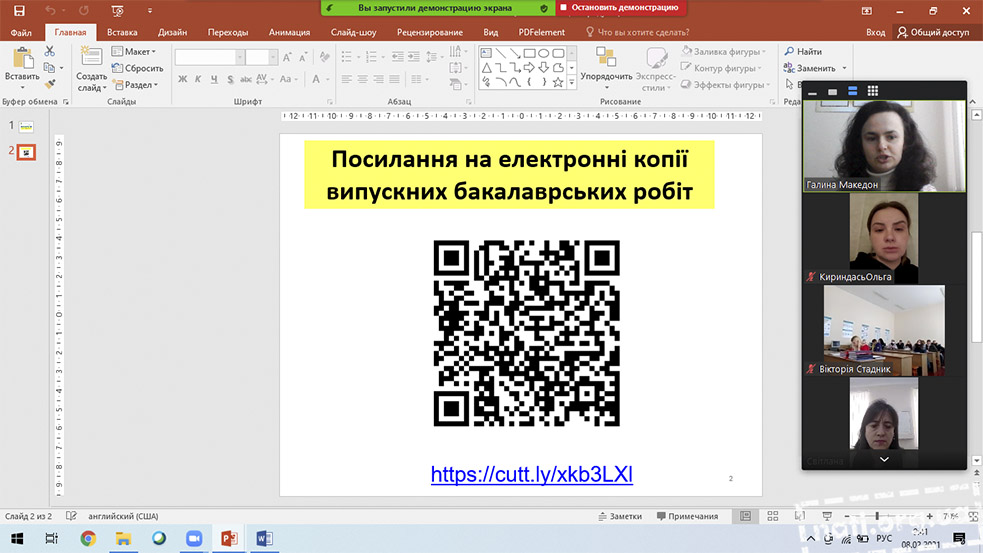
Task: Click the Express Styles (Экспресс-стили) icon
Action: (x=656, y=58)
